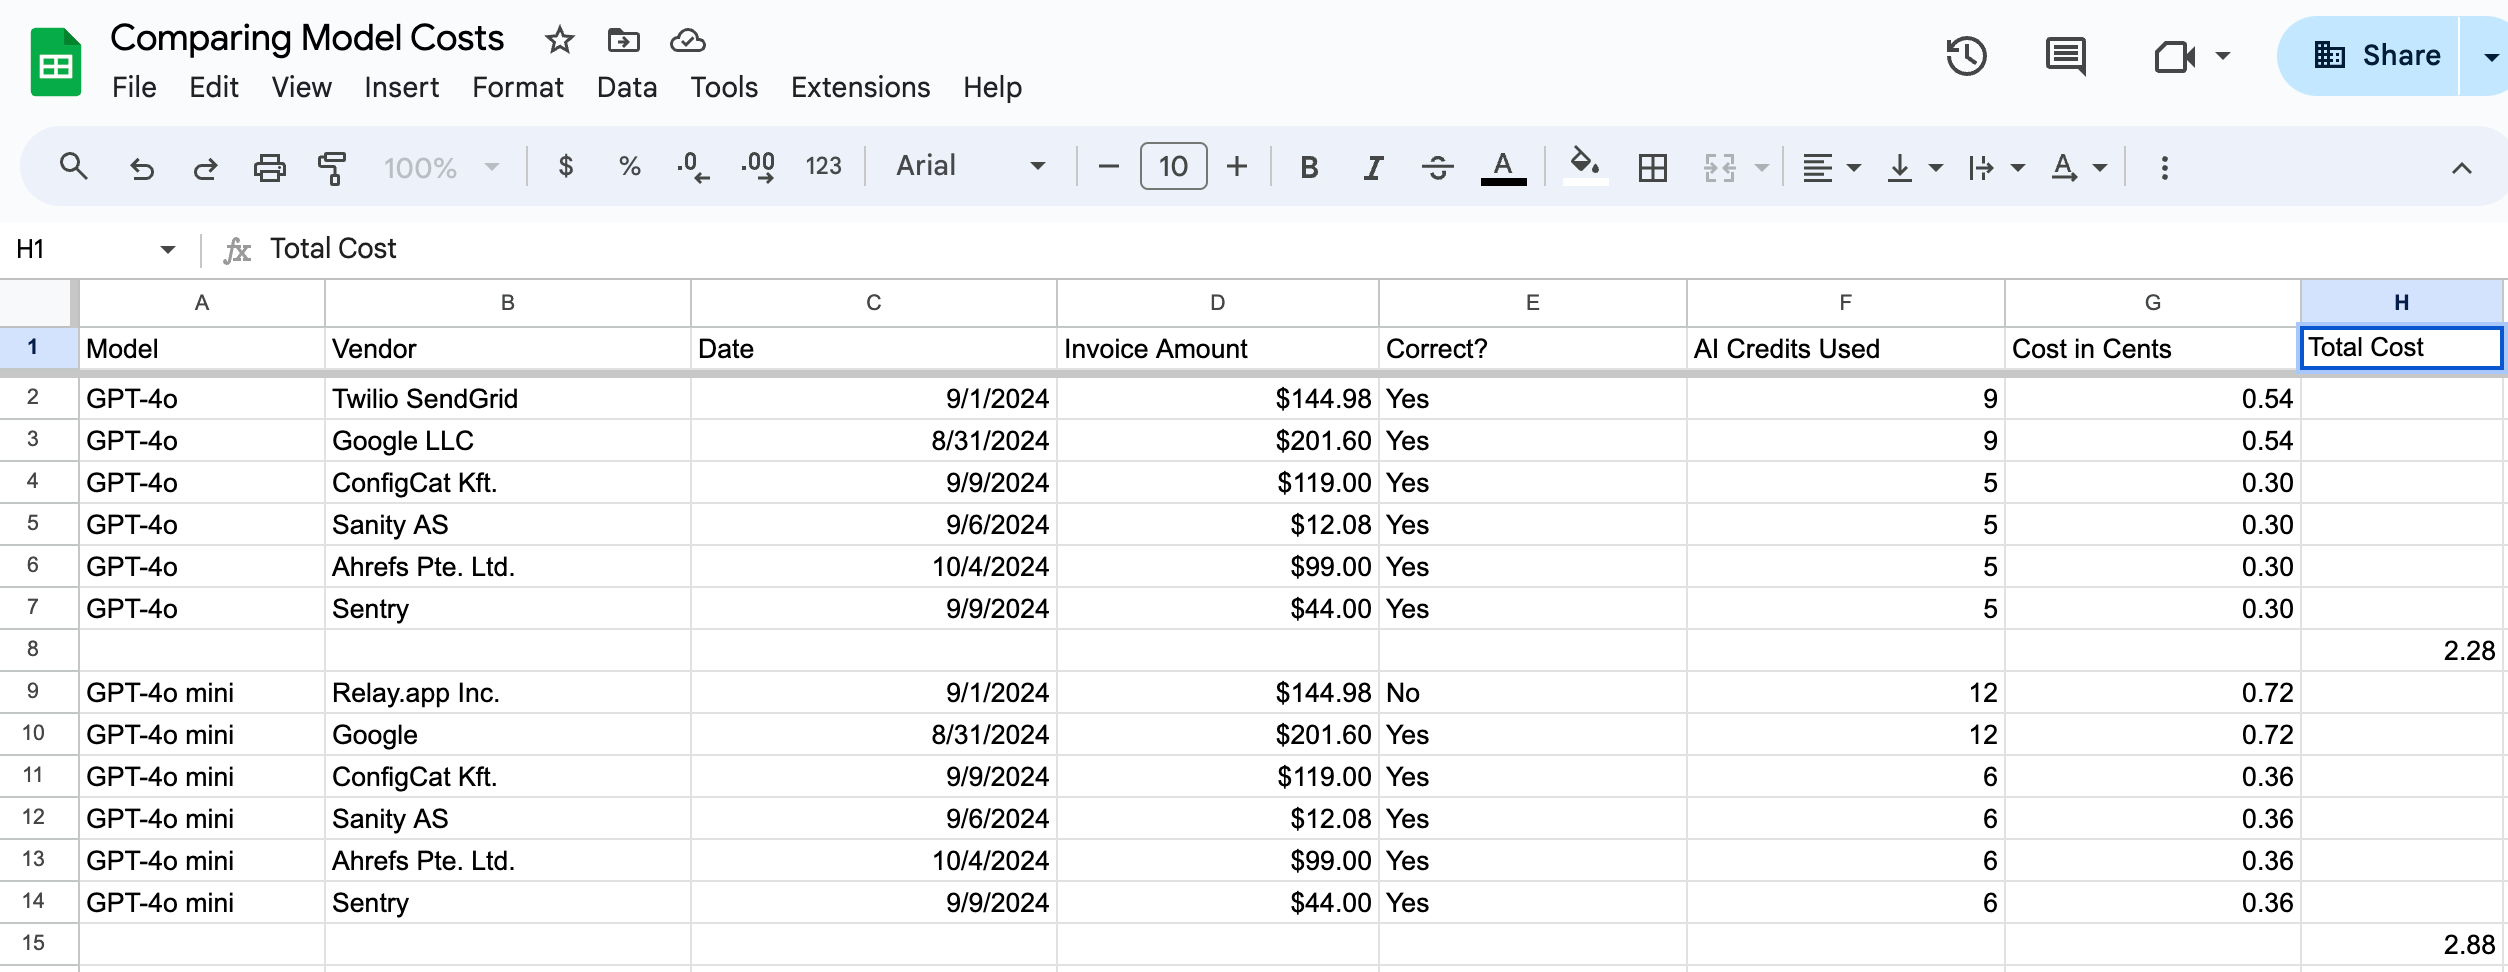Open more number formats 123
2508x972 pixels.
823,166
